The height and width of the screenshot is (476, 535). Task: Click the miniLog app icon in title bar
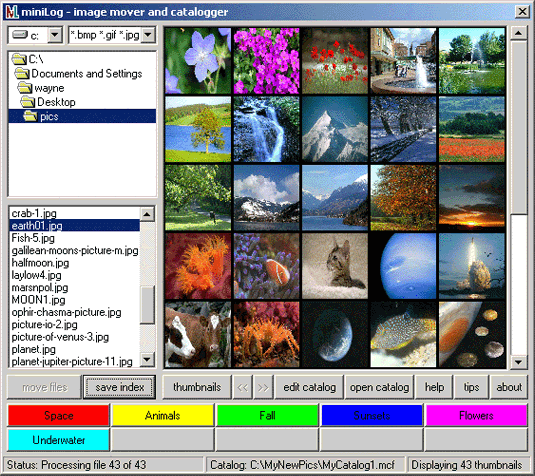point(12,12)
